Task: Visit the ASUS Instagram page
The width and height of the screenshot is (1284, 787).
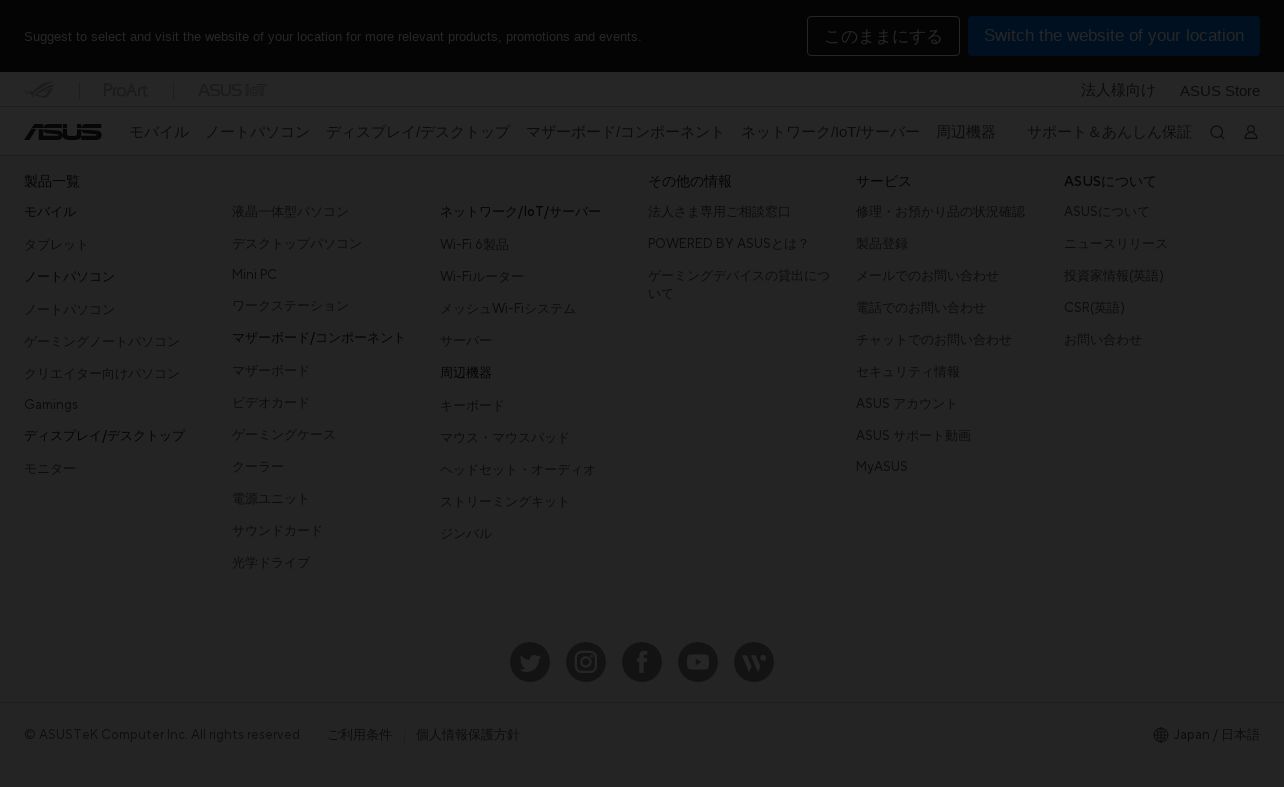Action: (586, 662)
